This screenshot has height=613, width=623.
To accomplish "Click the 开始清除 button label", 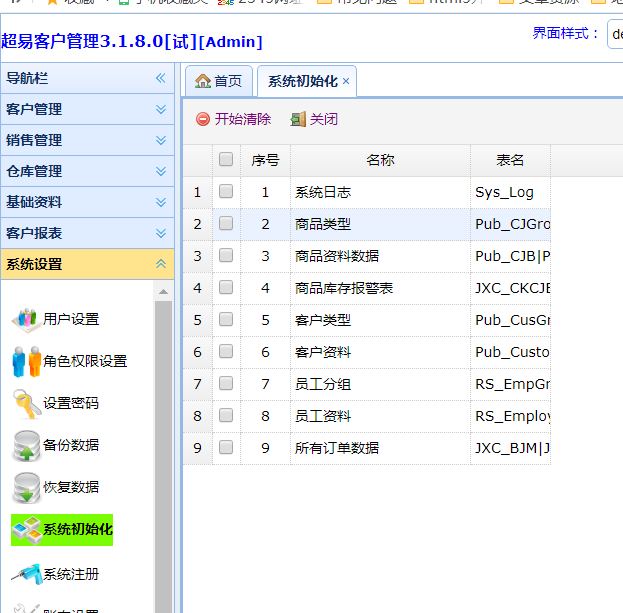I will coord(243,119).
